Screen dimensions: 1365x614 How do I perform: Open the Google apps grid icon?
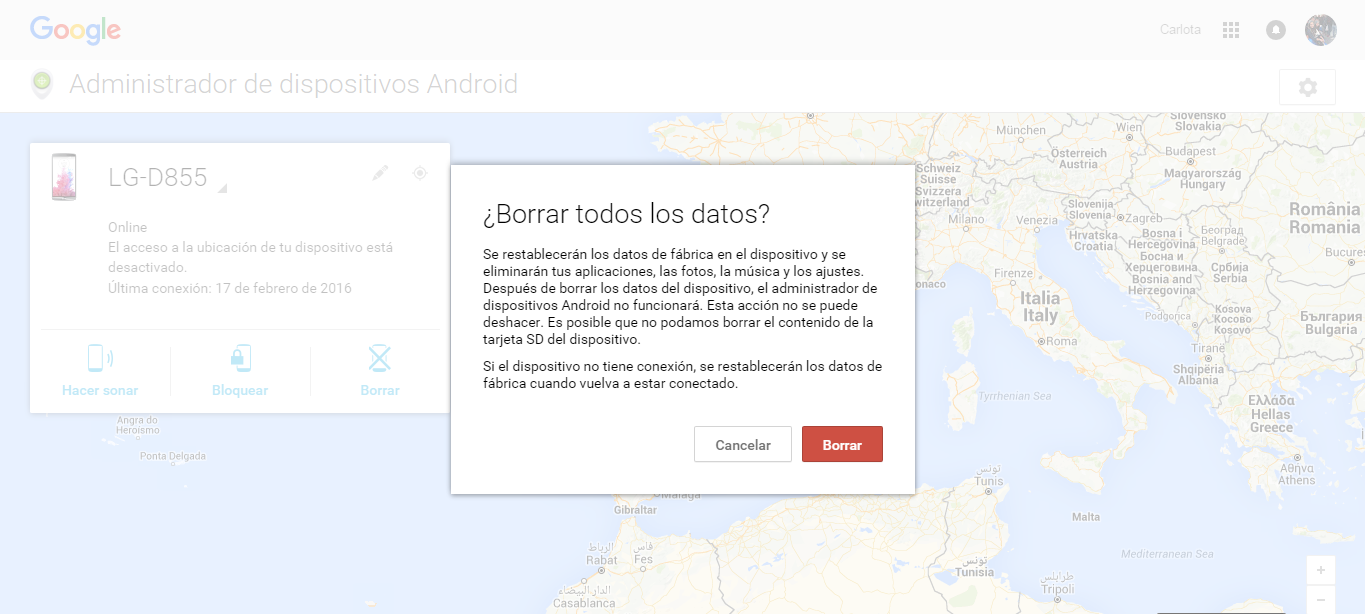(x=1231, y=30)
